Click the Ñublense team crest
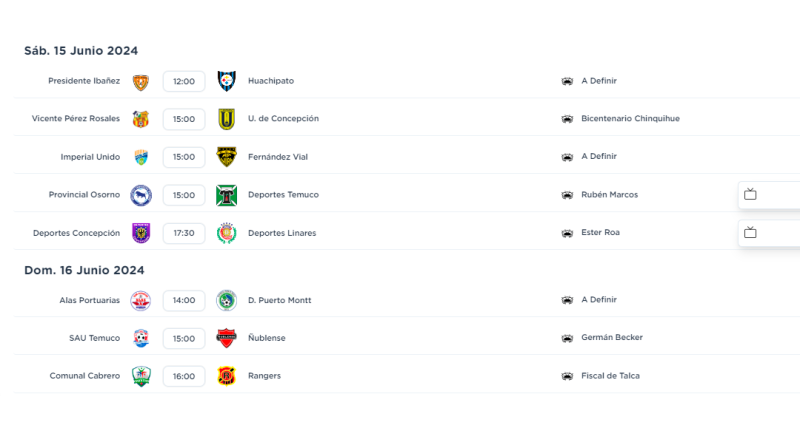 226,338
